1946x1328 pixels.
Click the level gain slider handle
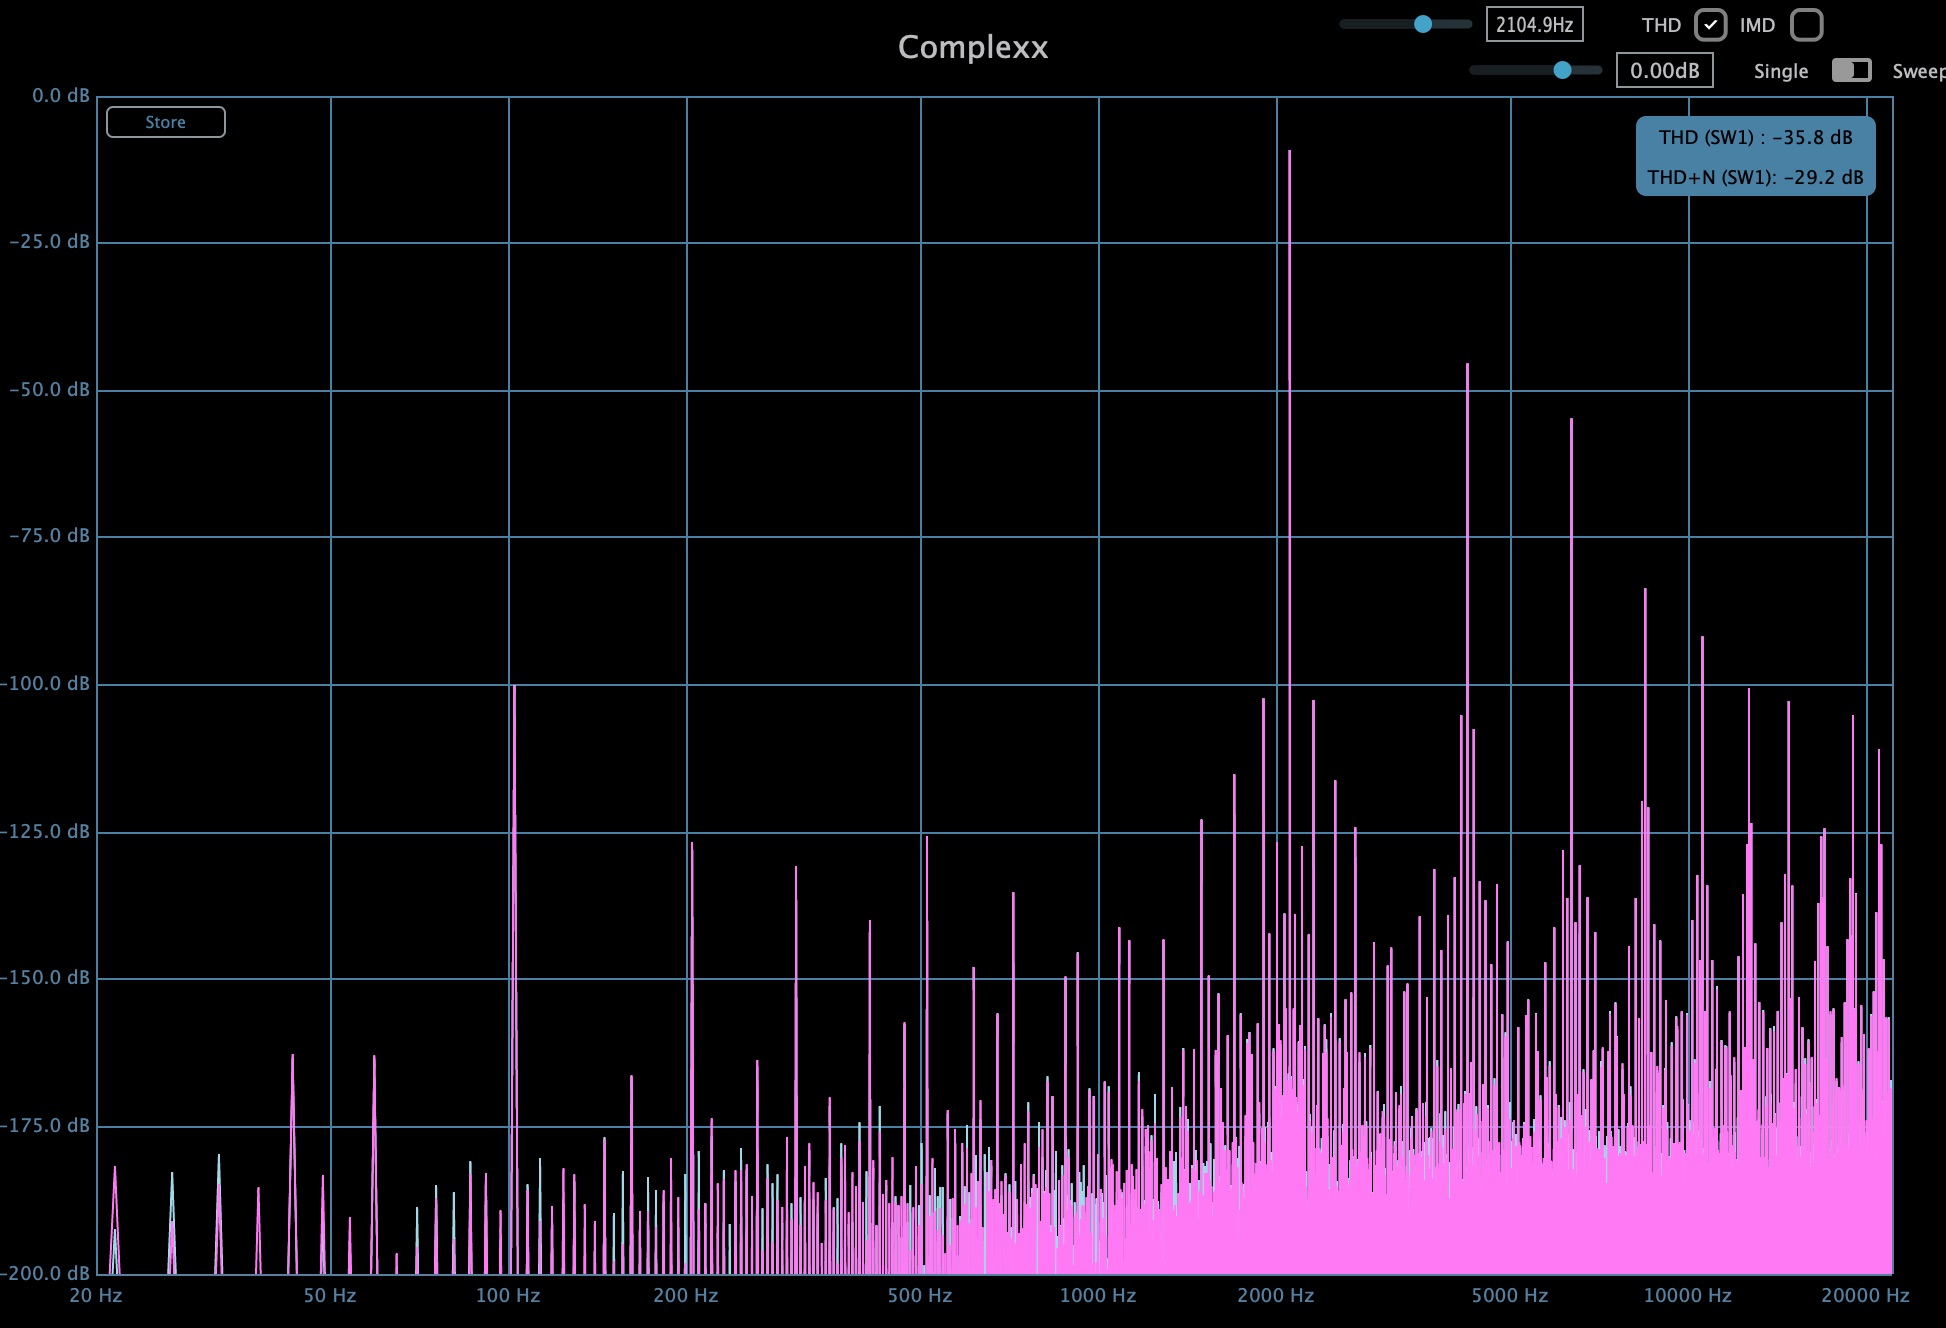click(1562, 70)
